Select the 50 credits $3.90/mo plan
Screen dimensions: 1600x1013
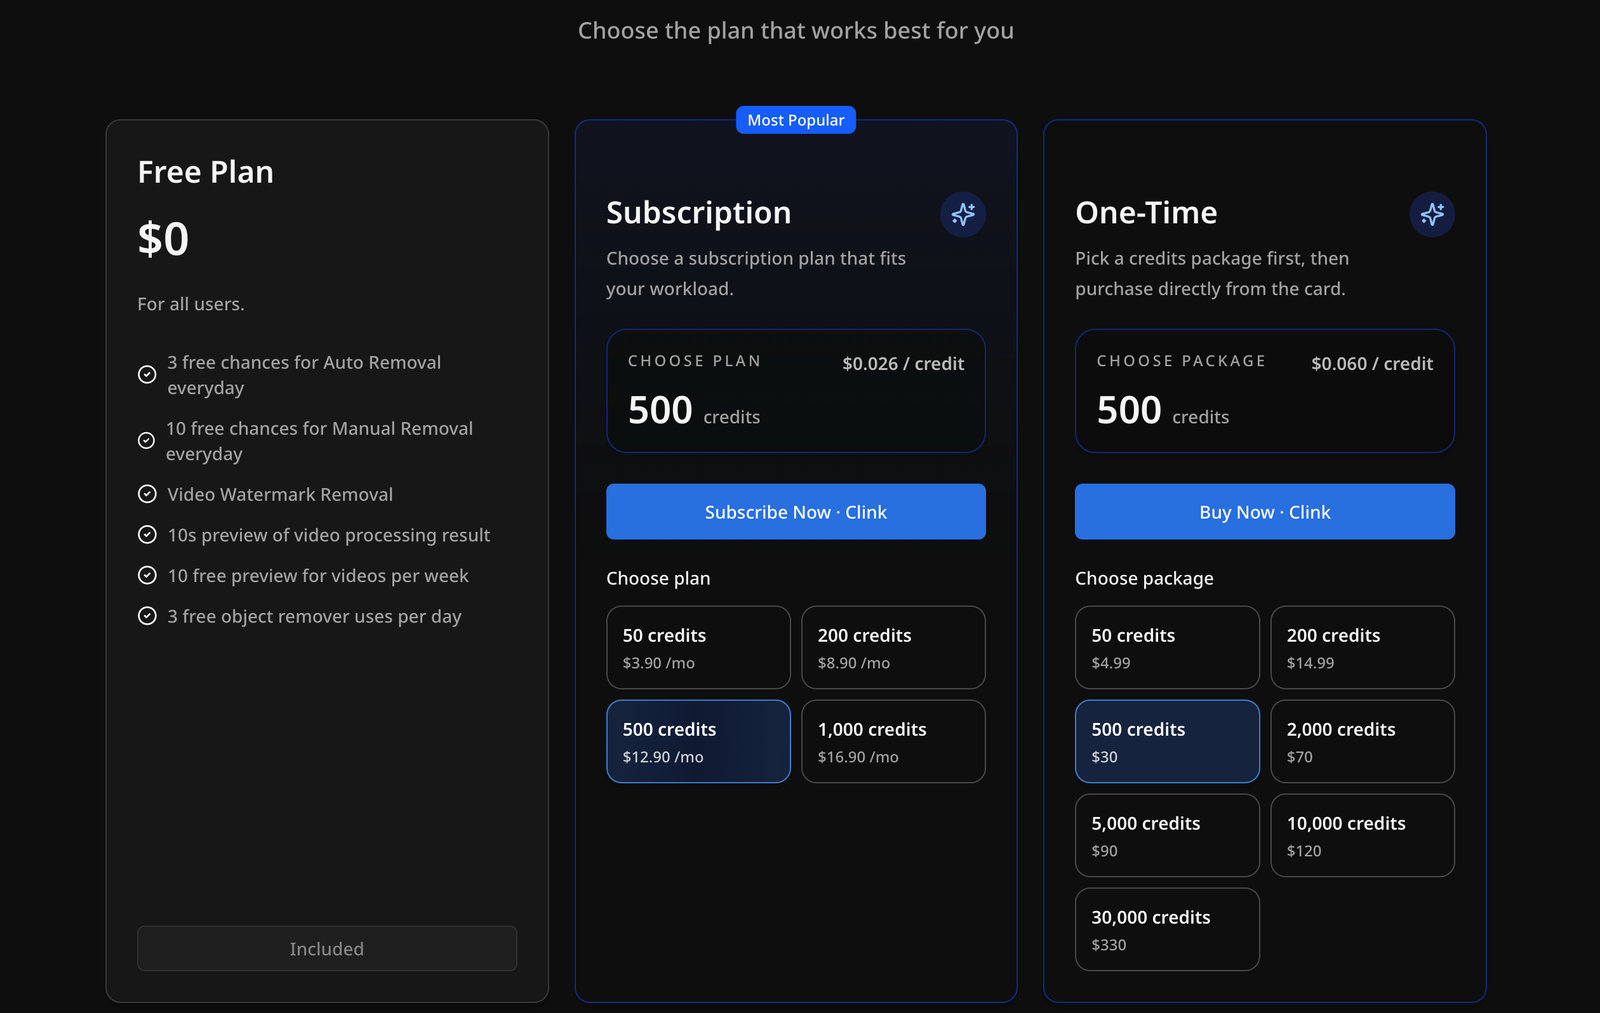pos(698,647)
